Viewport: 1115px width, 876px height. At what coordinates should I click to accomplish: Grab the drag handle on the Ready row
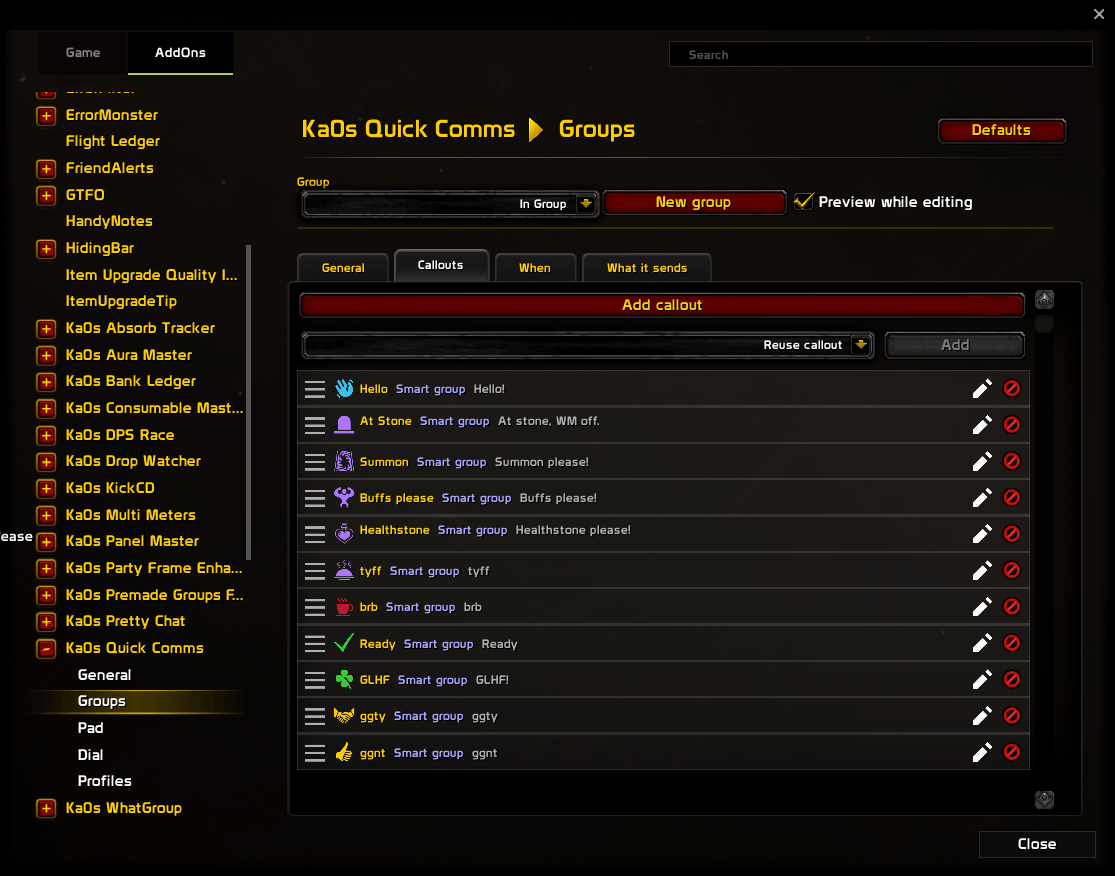click(314, 643)
